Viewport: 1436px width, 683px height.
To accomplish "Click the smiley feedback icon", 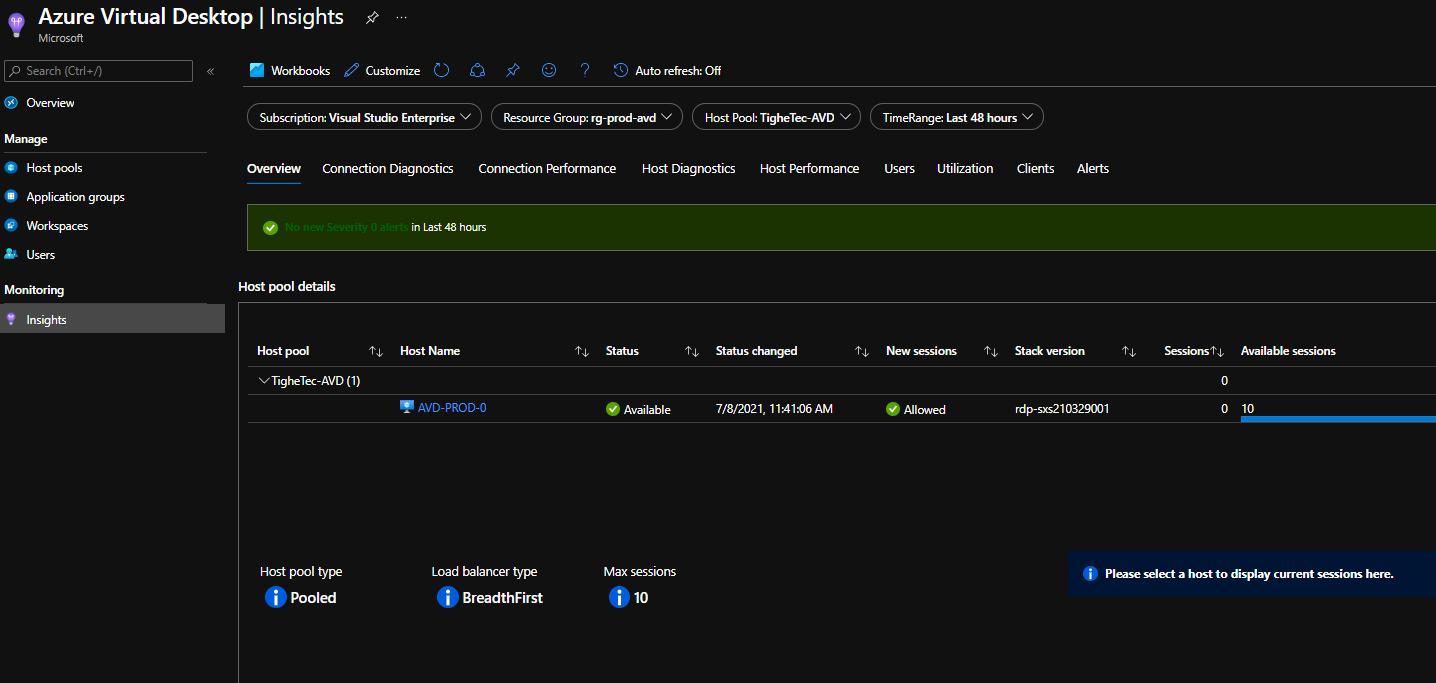I will pos(548,70).
